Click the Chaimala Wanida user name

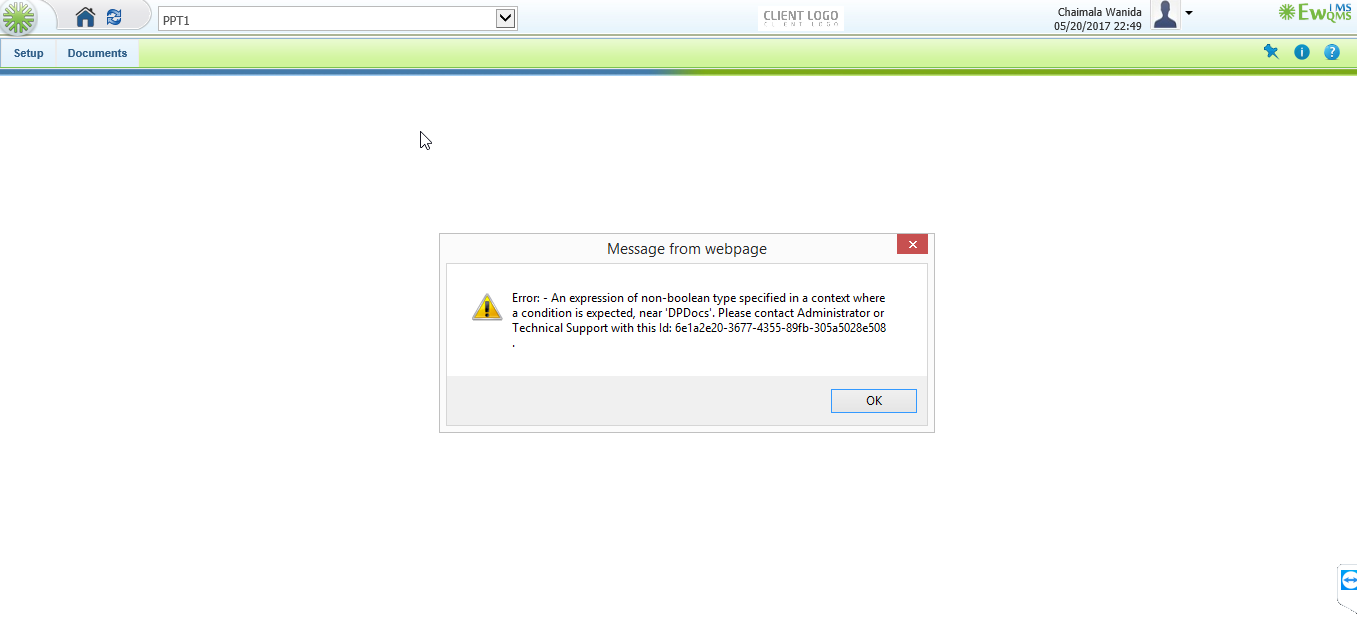1100,12
